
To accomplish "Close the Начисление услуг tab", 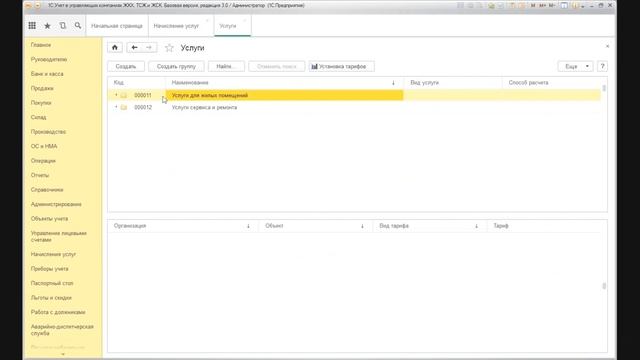I will pyautogui.click(x=207, y=21).
